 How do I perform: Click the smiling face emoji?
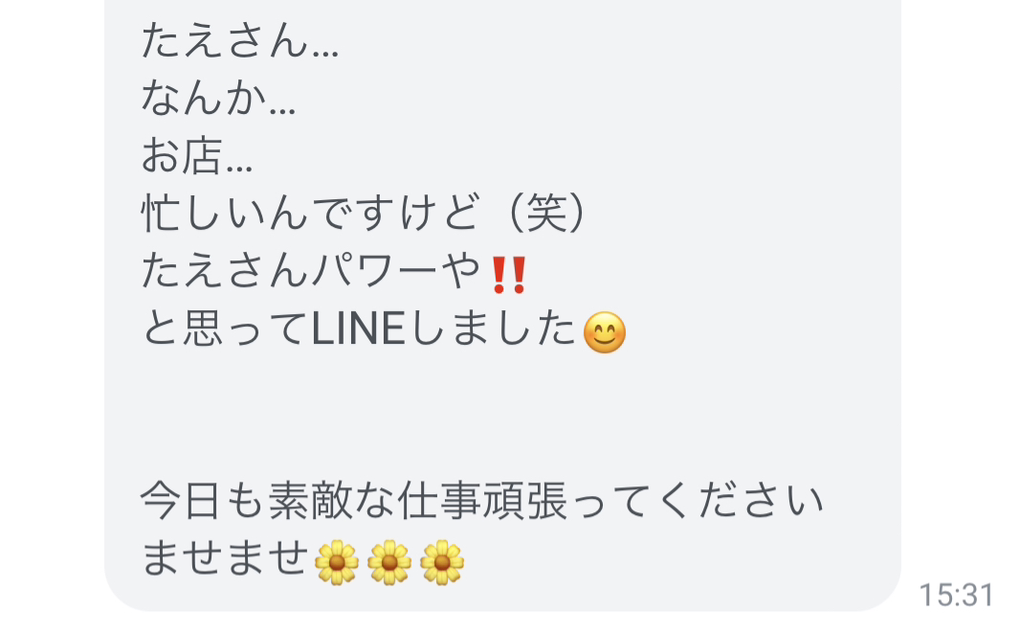[x=604, y=332]
